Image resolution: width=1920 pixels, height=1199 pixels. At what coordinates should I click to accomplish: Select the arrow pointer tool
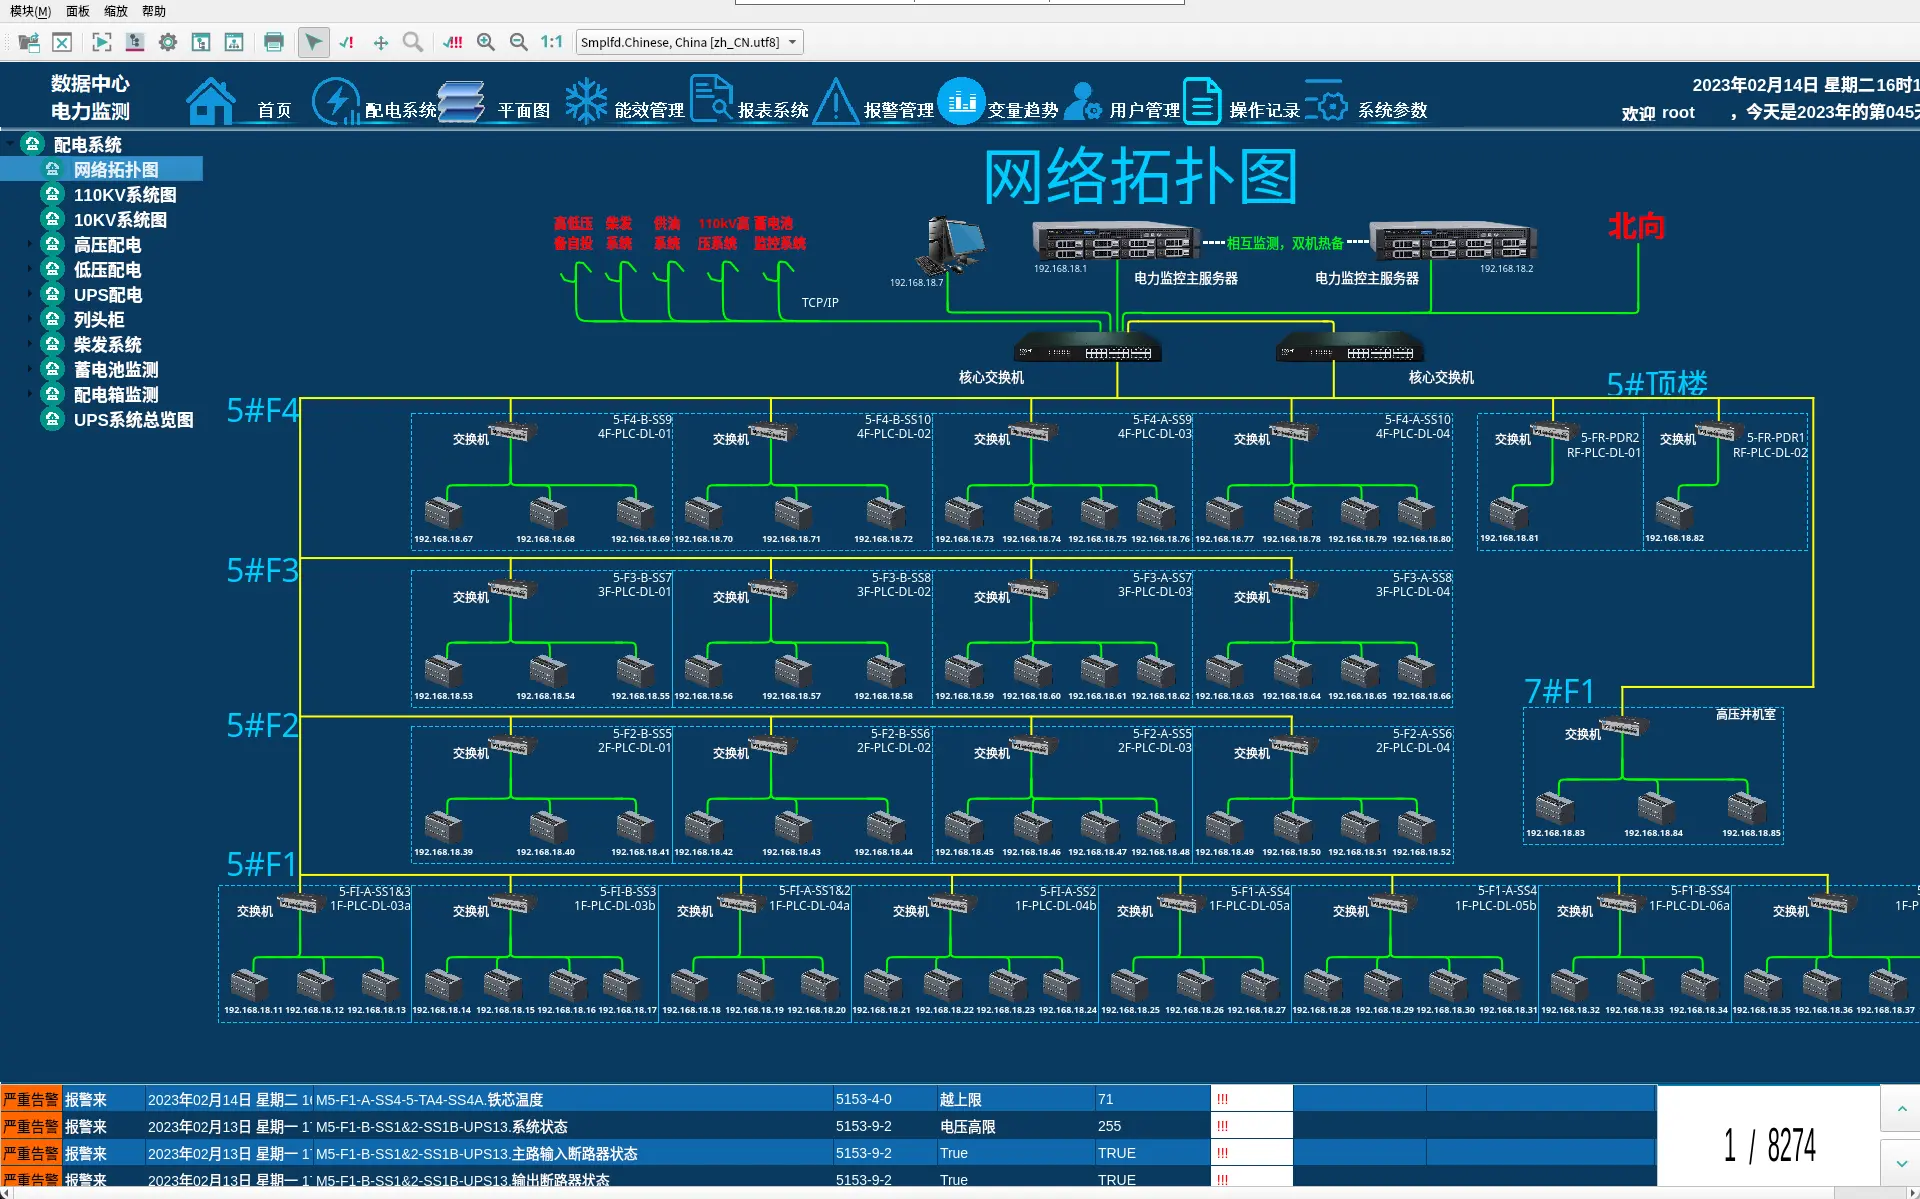click(313, 42)
